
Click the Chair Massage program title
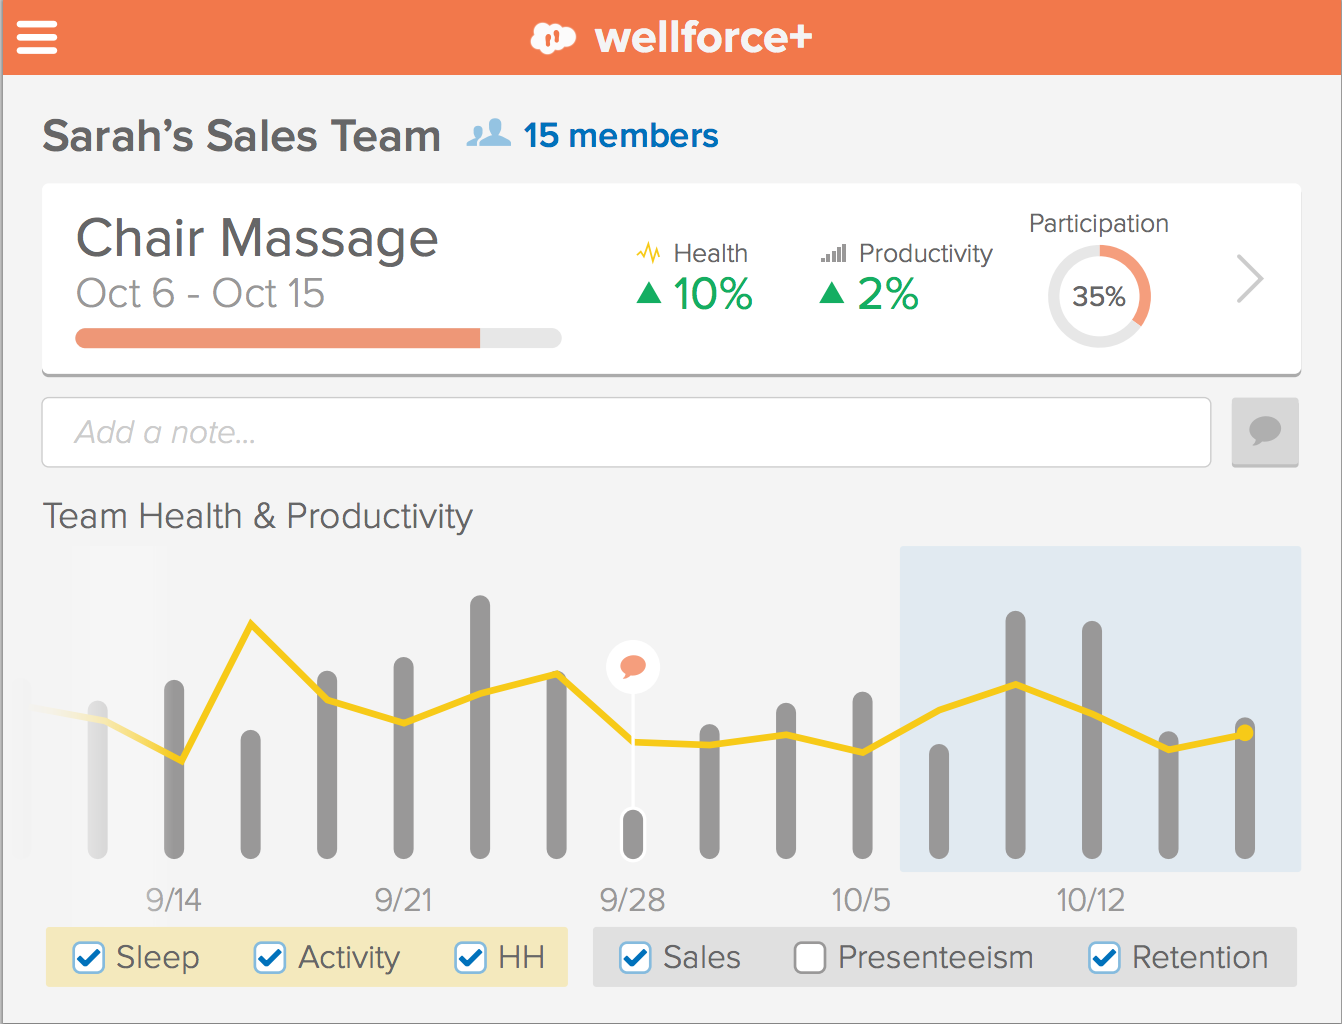pos(258,239)
